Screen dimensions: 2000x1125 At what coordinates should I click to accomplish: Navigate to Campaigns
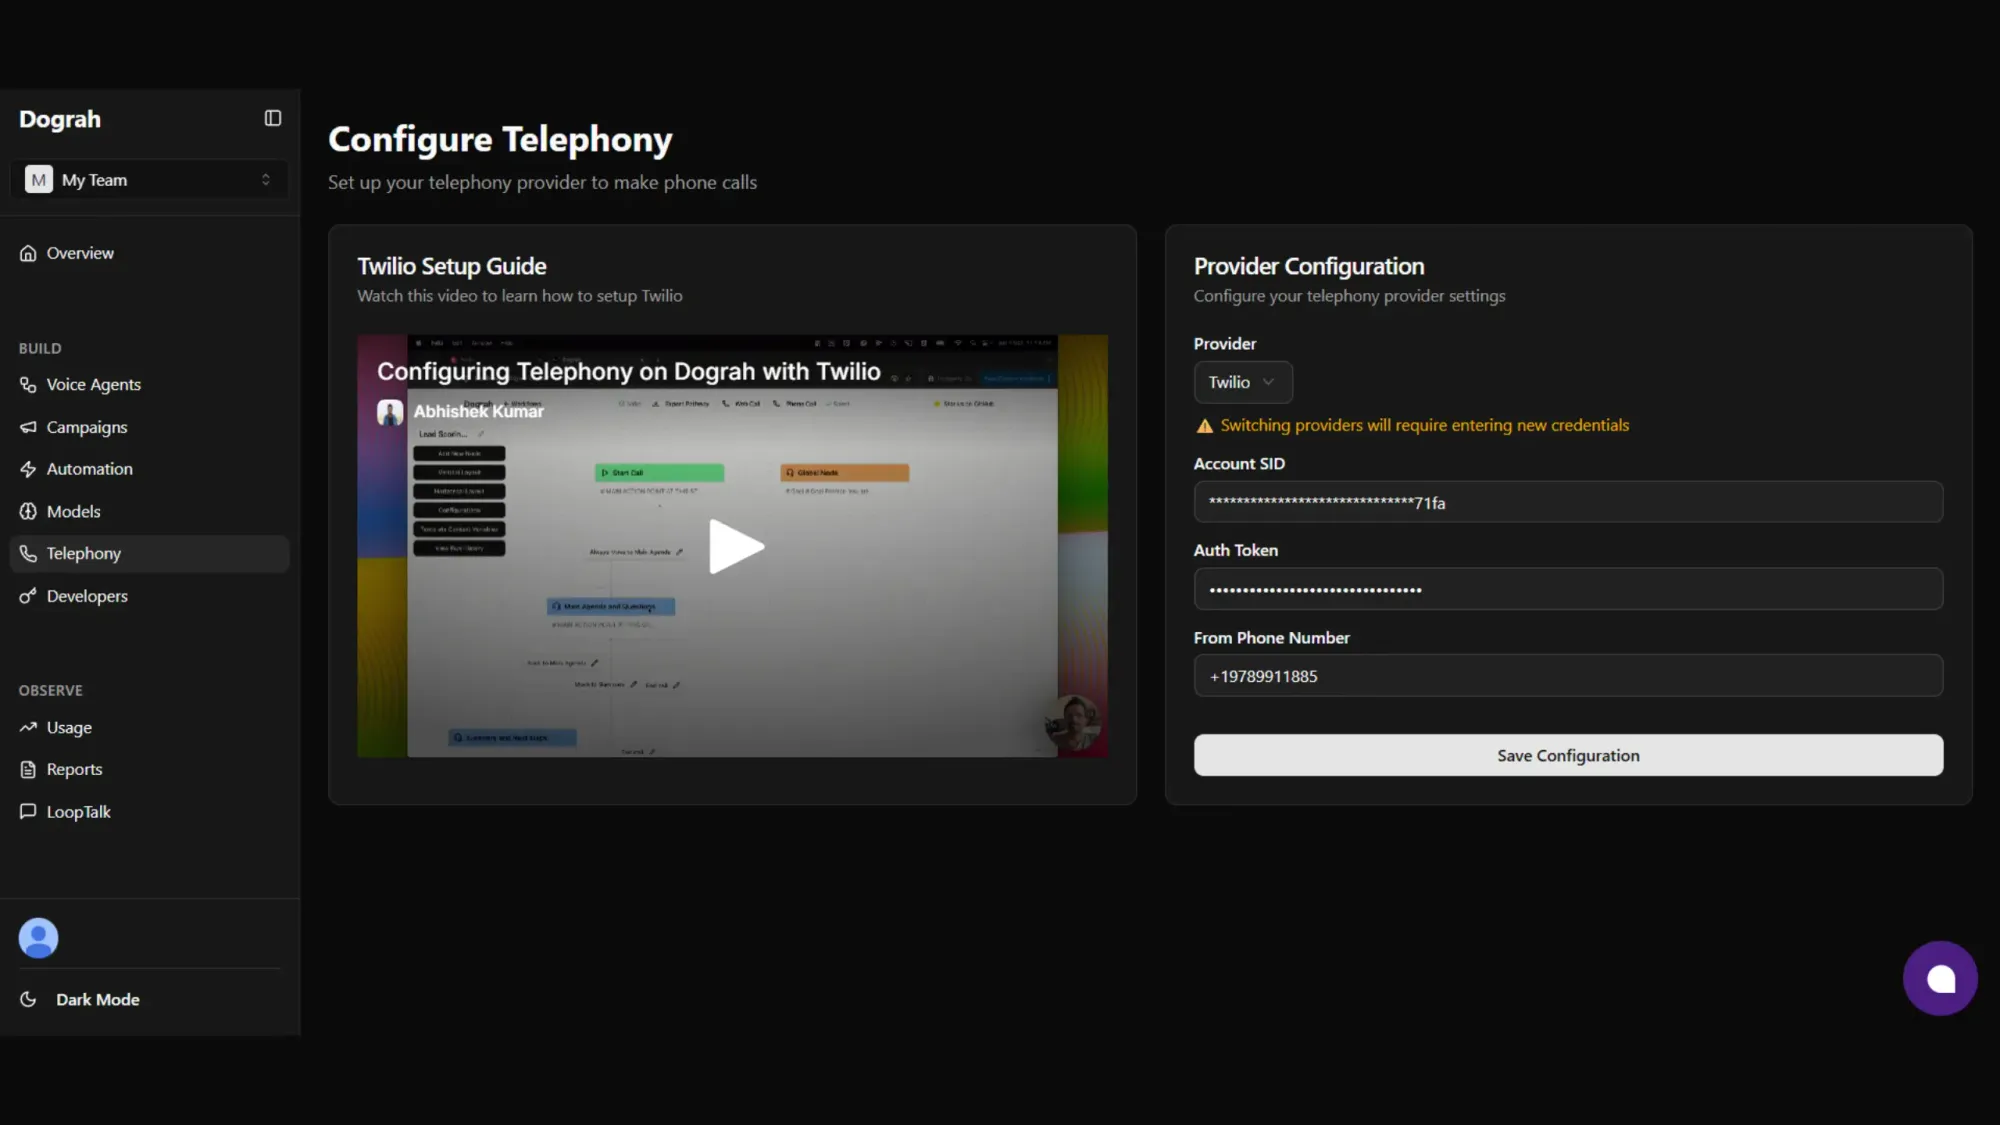click(x=87, y=427)
